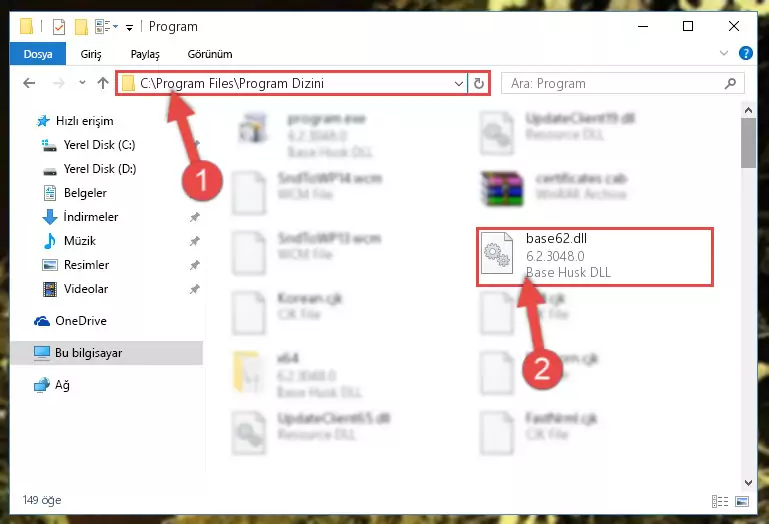The image size is (769, 524).
Task: Unpin Müzik using its pin icon
Action: click(195, 241)
